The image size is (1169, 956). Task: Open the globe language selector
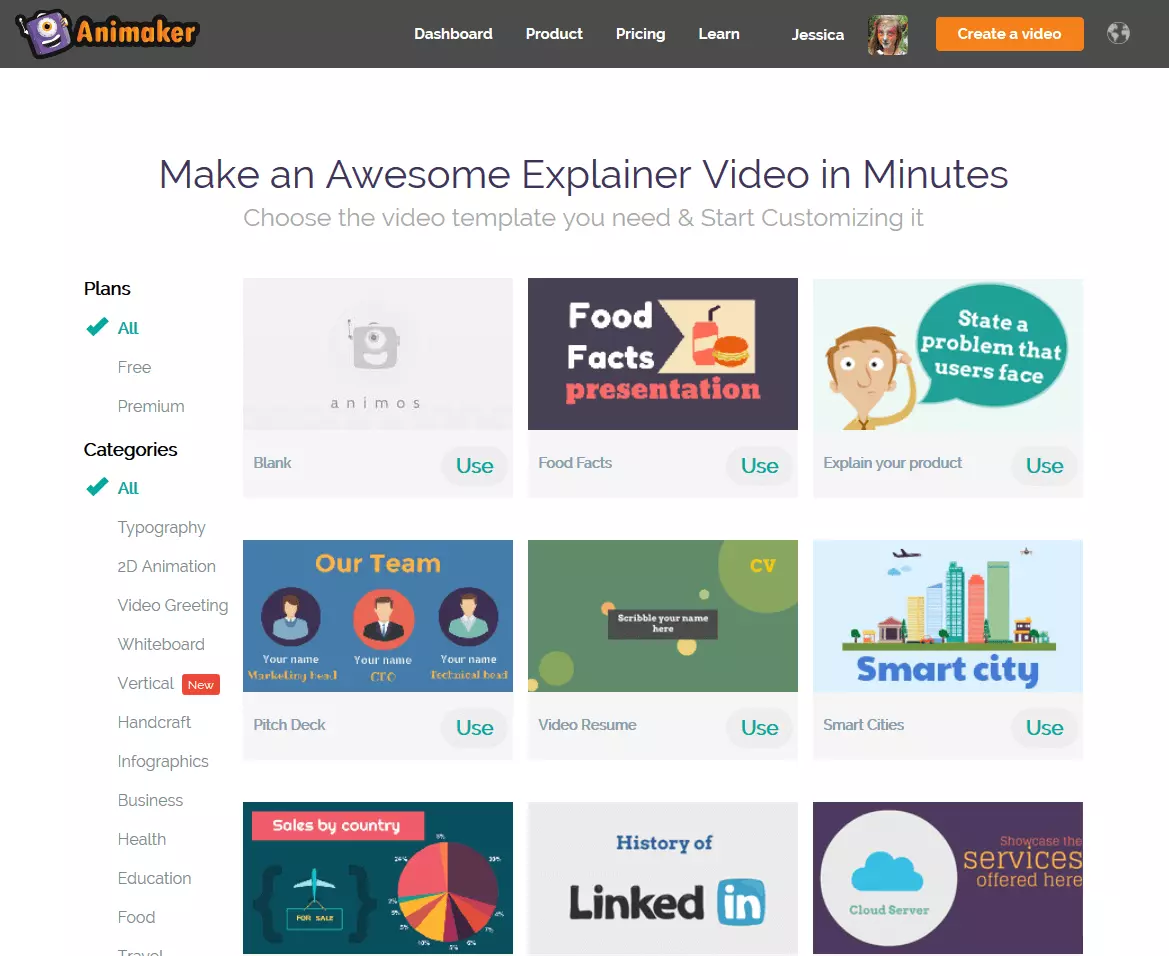(1118, 33)
